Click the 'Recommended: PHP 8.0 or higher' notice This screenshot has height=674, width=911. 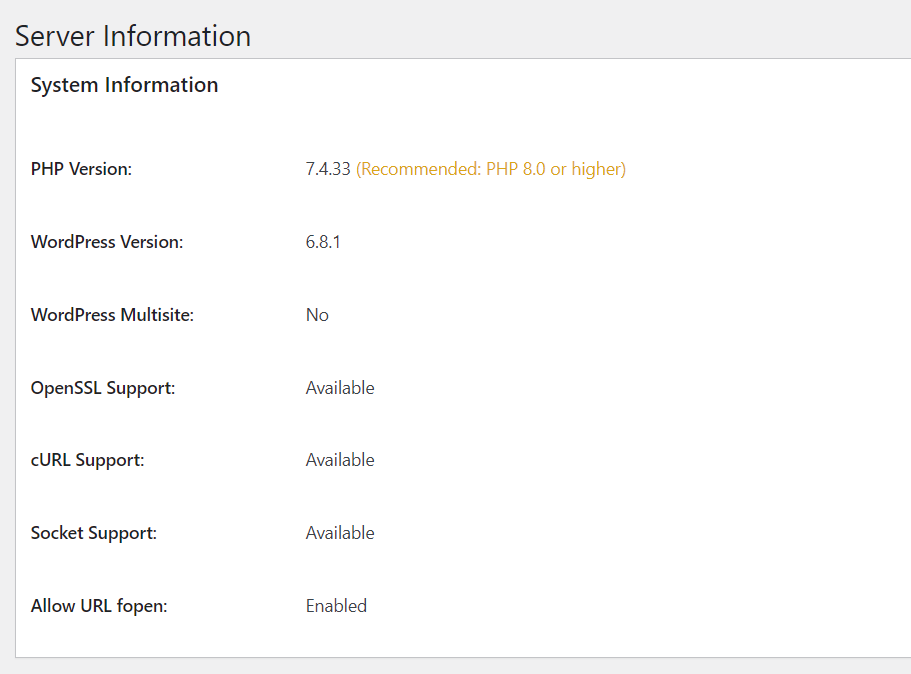[x=491, y=169]
